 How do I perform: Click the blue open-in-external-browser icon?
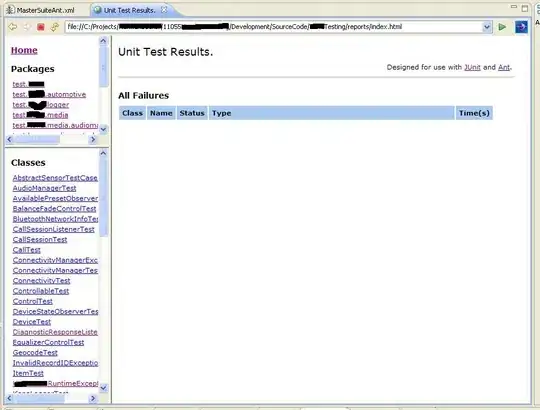[521, 27]
